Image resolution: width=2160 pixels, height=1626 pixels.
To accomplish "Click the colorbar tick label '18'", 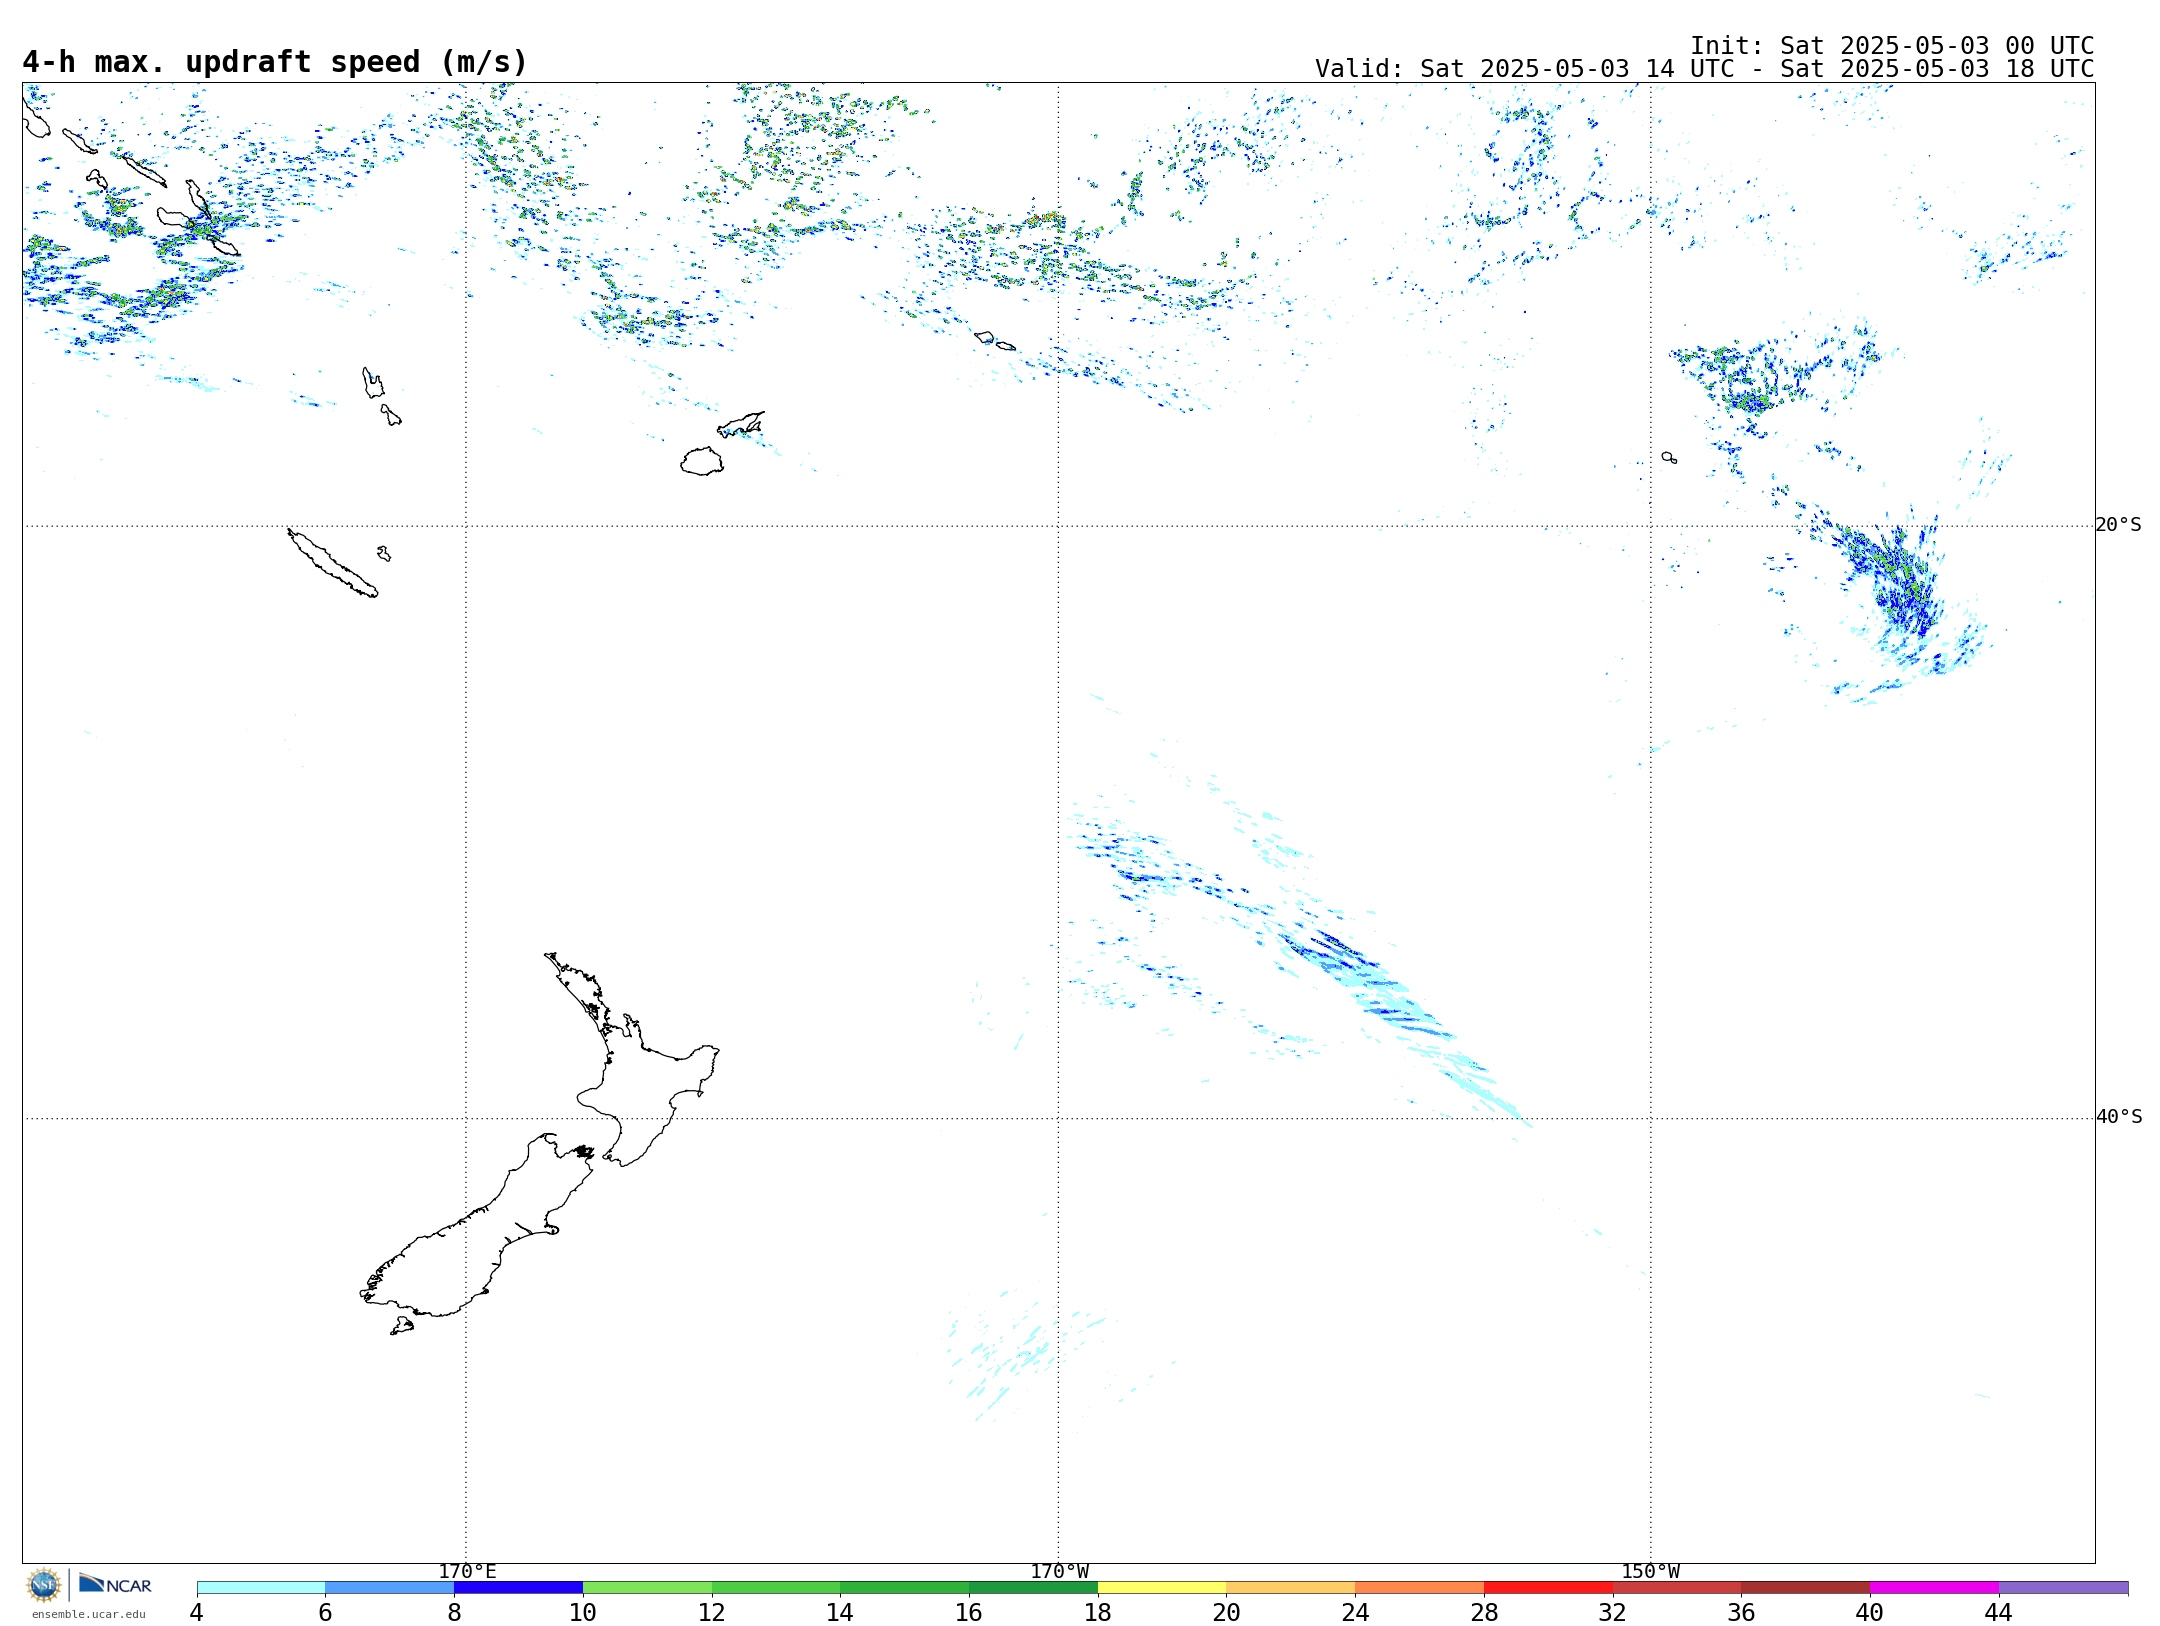I will coord(1098,1612).
